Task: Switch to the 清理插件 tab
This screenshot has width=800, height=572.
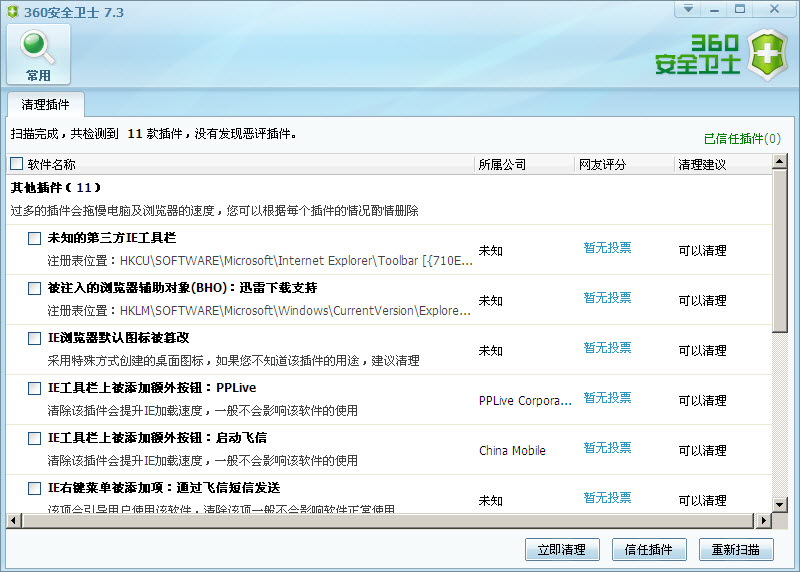Action: [46, 104]
